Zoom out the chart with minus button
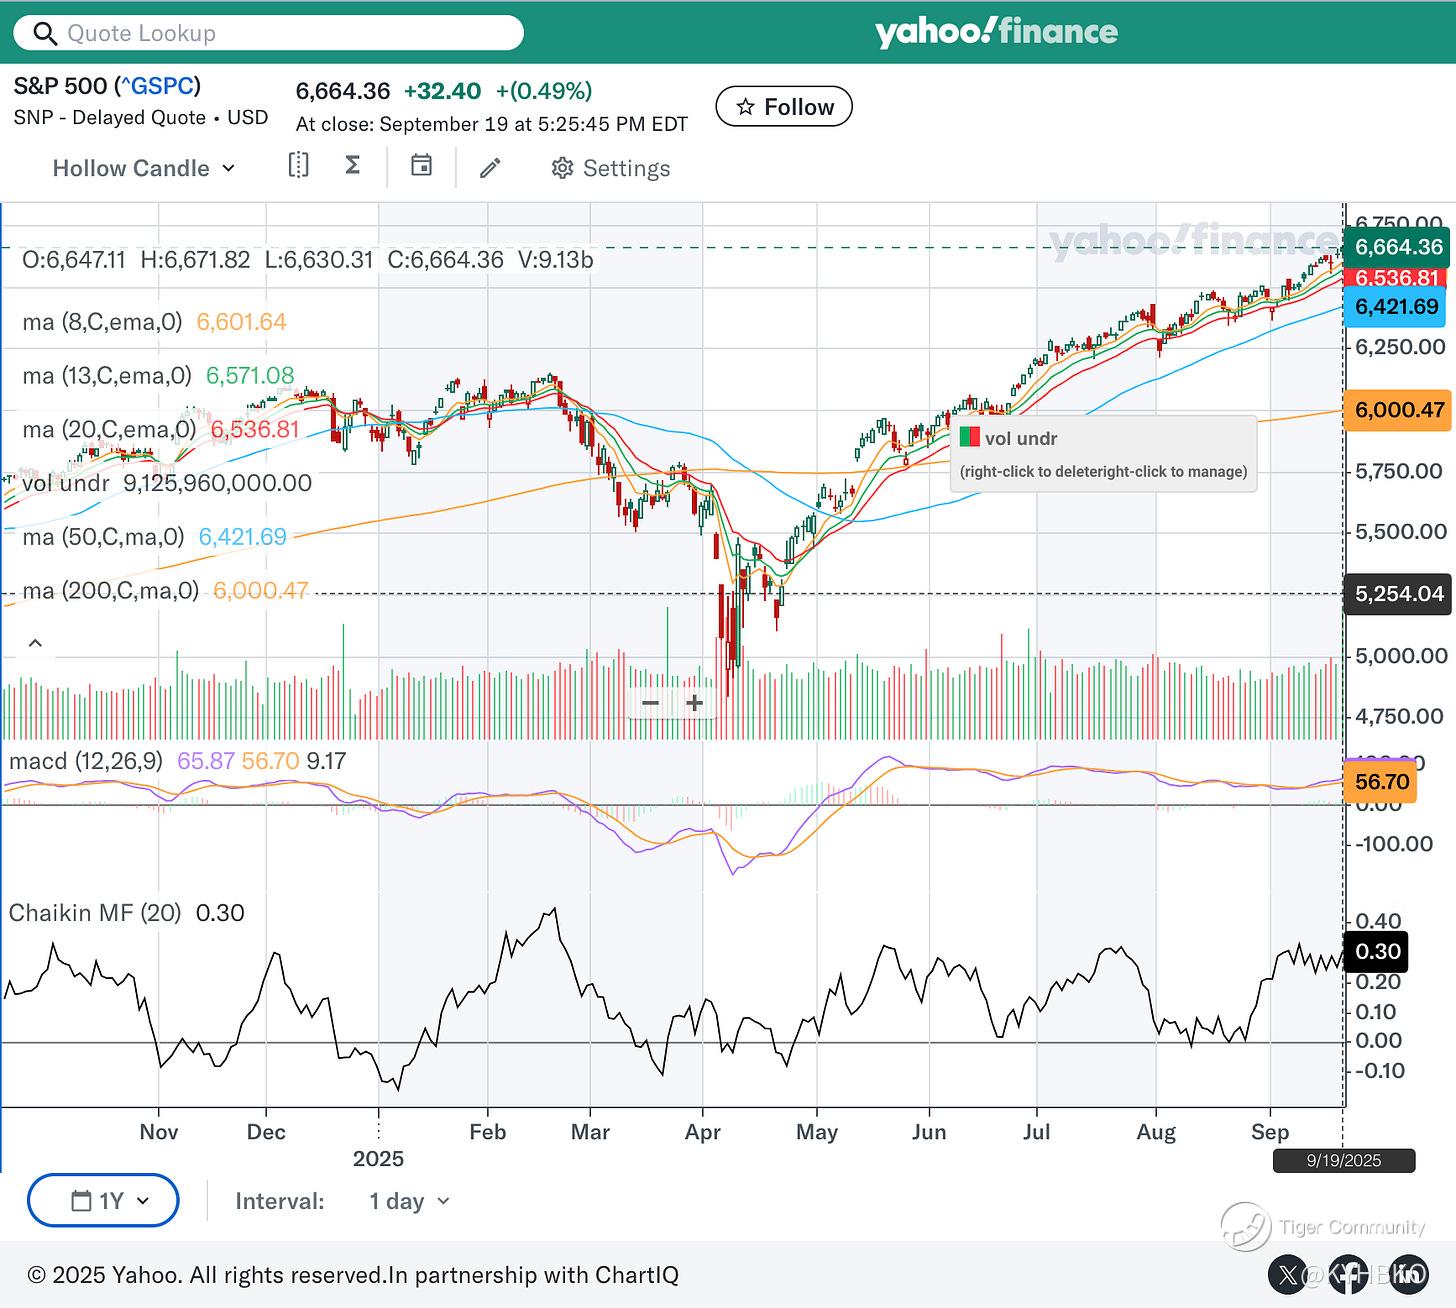Screen dimensions: 1456x1308 (x=650, y=703)
